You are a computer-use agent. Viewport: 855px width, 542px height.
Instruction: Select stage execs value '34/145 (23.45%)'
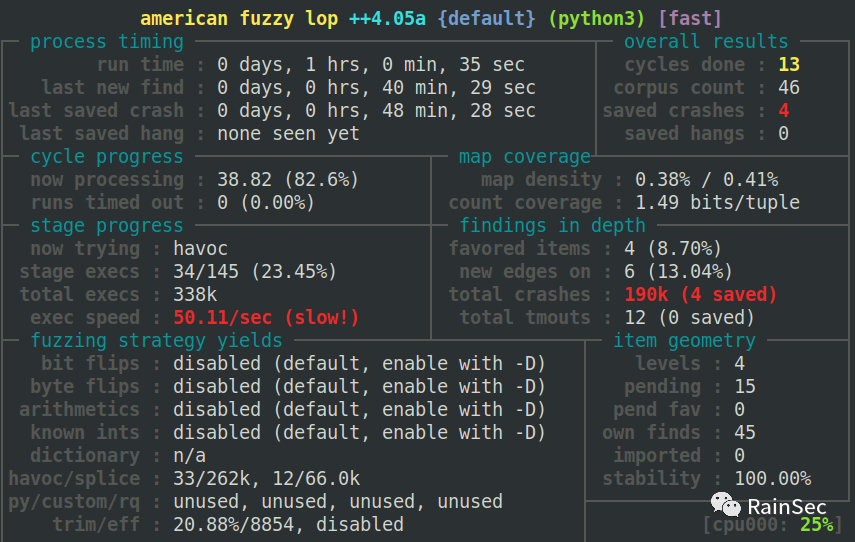tap(255, 271)
